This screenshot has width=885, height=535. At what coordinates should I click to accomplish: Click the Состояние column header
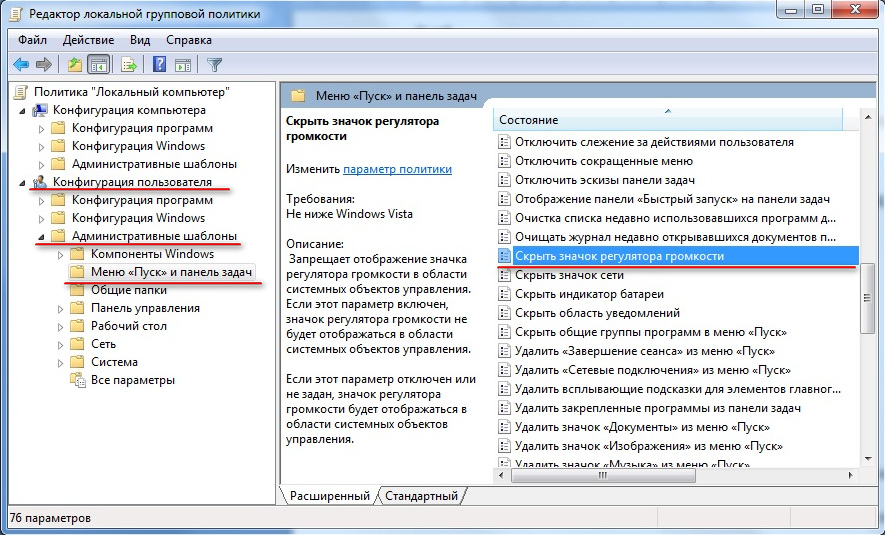667,120
